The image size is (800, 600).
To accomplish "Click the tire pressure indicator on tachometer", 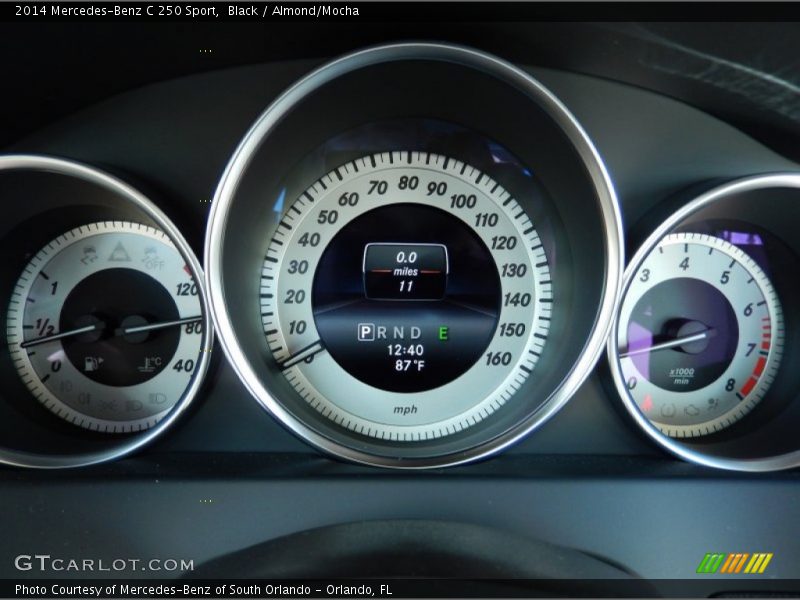I will (x=668, y=409).
